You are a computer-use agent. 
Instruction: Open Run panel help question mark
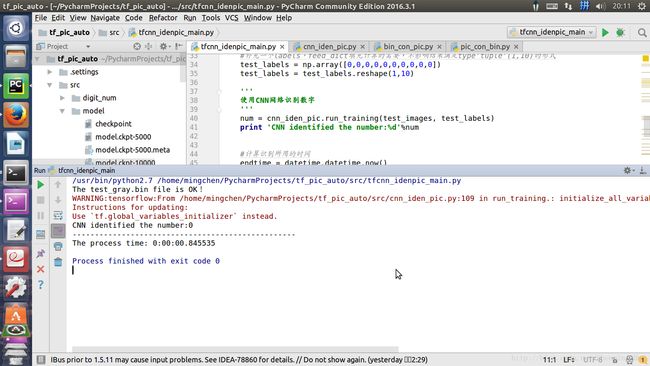41,285
